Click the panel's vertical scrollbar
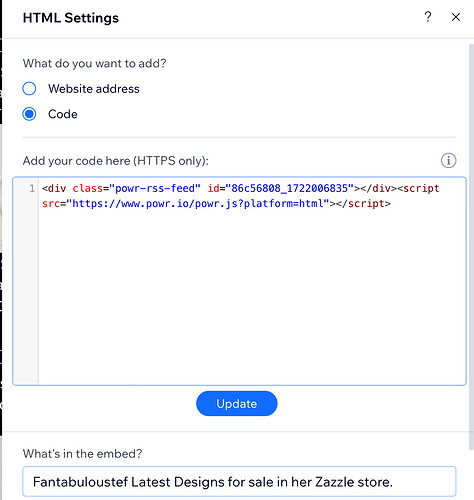 [471, 247]
